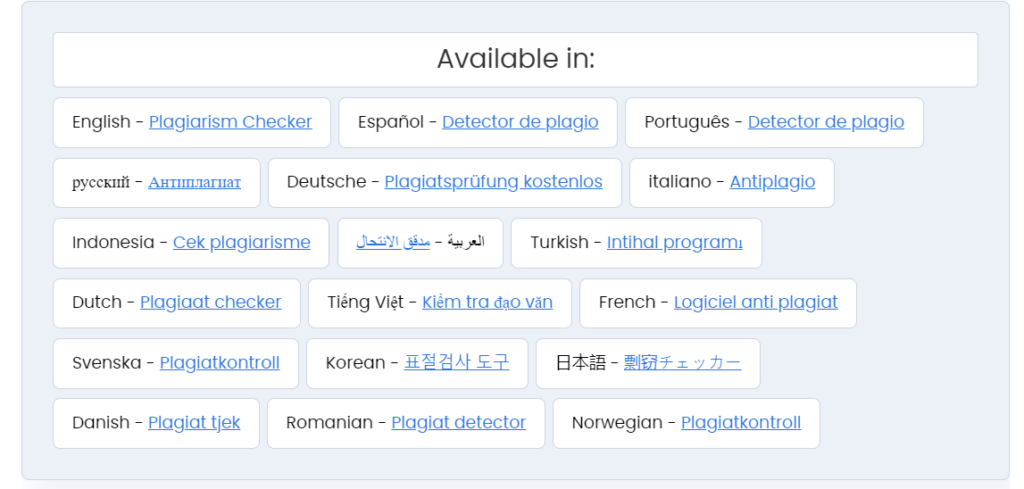Image resolution: width=1024 pixels, height=489 pixels.
Task: Open Svenska Plagiatkontroll link
Action: click(219, 362)
